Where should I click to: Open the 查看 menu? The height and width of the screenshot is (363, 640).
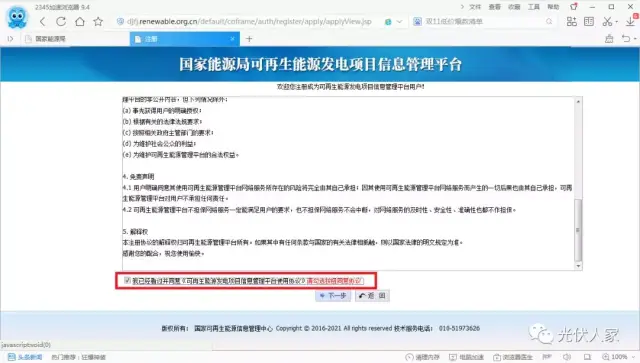click(495, 7)
